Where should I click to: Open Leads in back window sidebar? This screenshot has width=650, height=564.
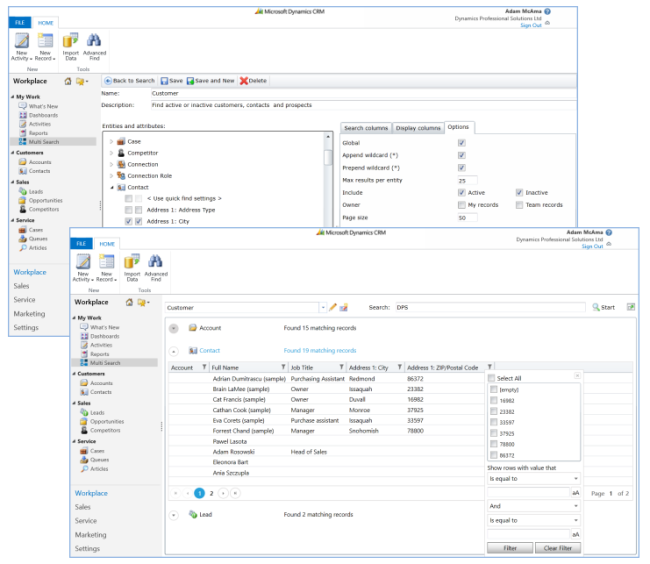click(36, 191)
